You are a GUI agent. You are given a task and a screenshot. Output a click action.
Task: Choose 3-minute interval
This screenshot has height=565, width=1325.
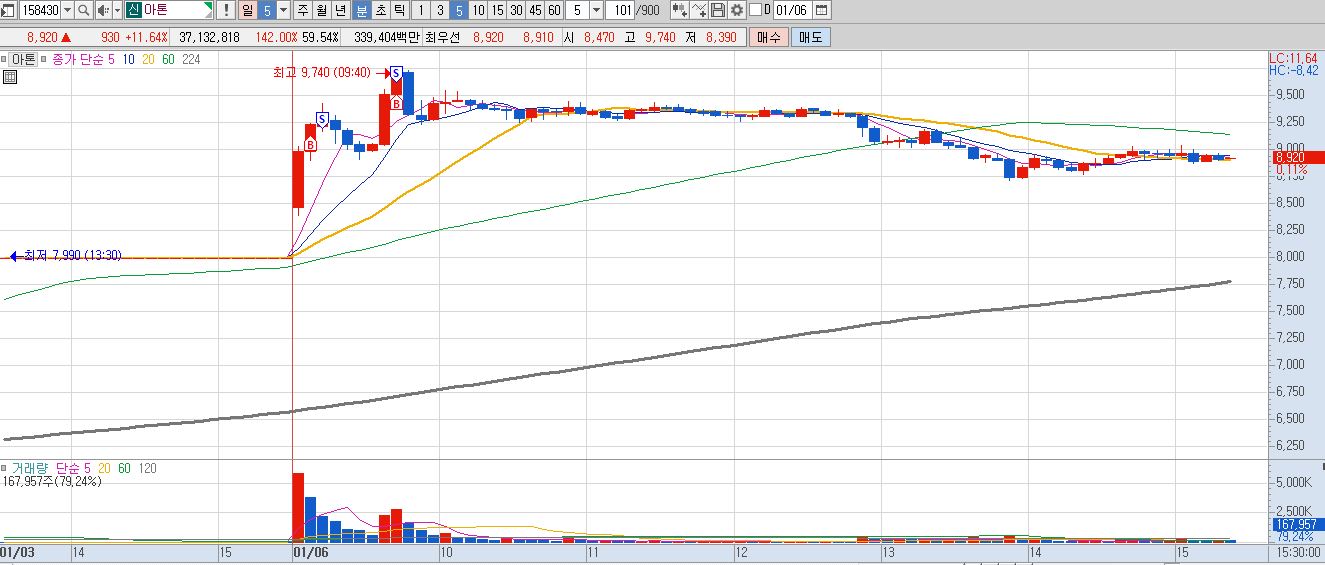[x=440, y=10]
